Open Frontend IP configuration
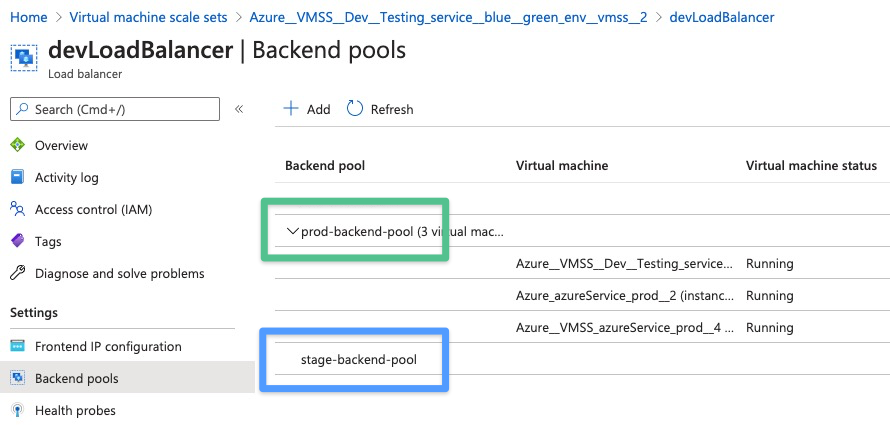This screenshot has height=425, width=890. coord(108,346)
